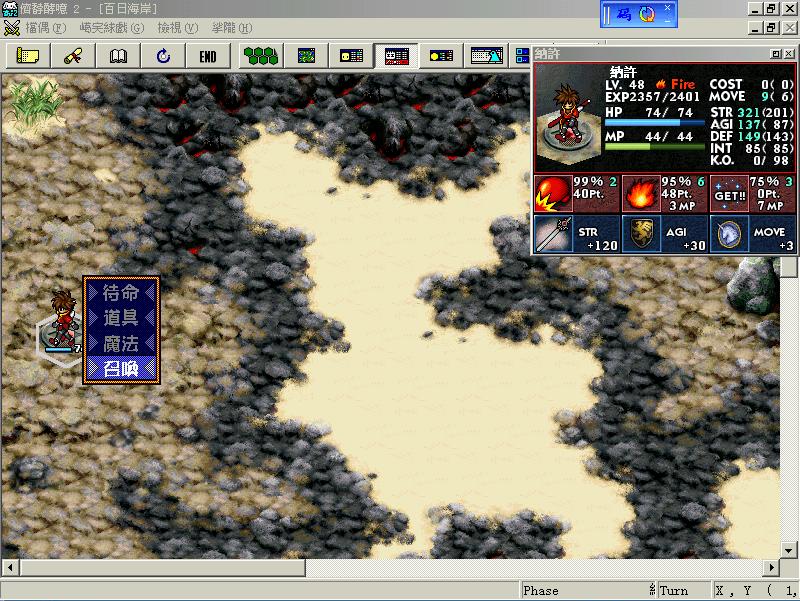Toggle the pressed red status panel toolbar icon
800x601 pixels.
396,56
